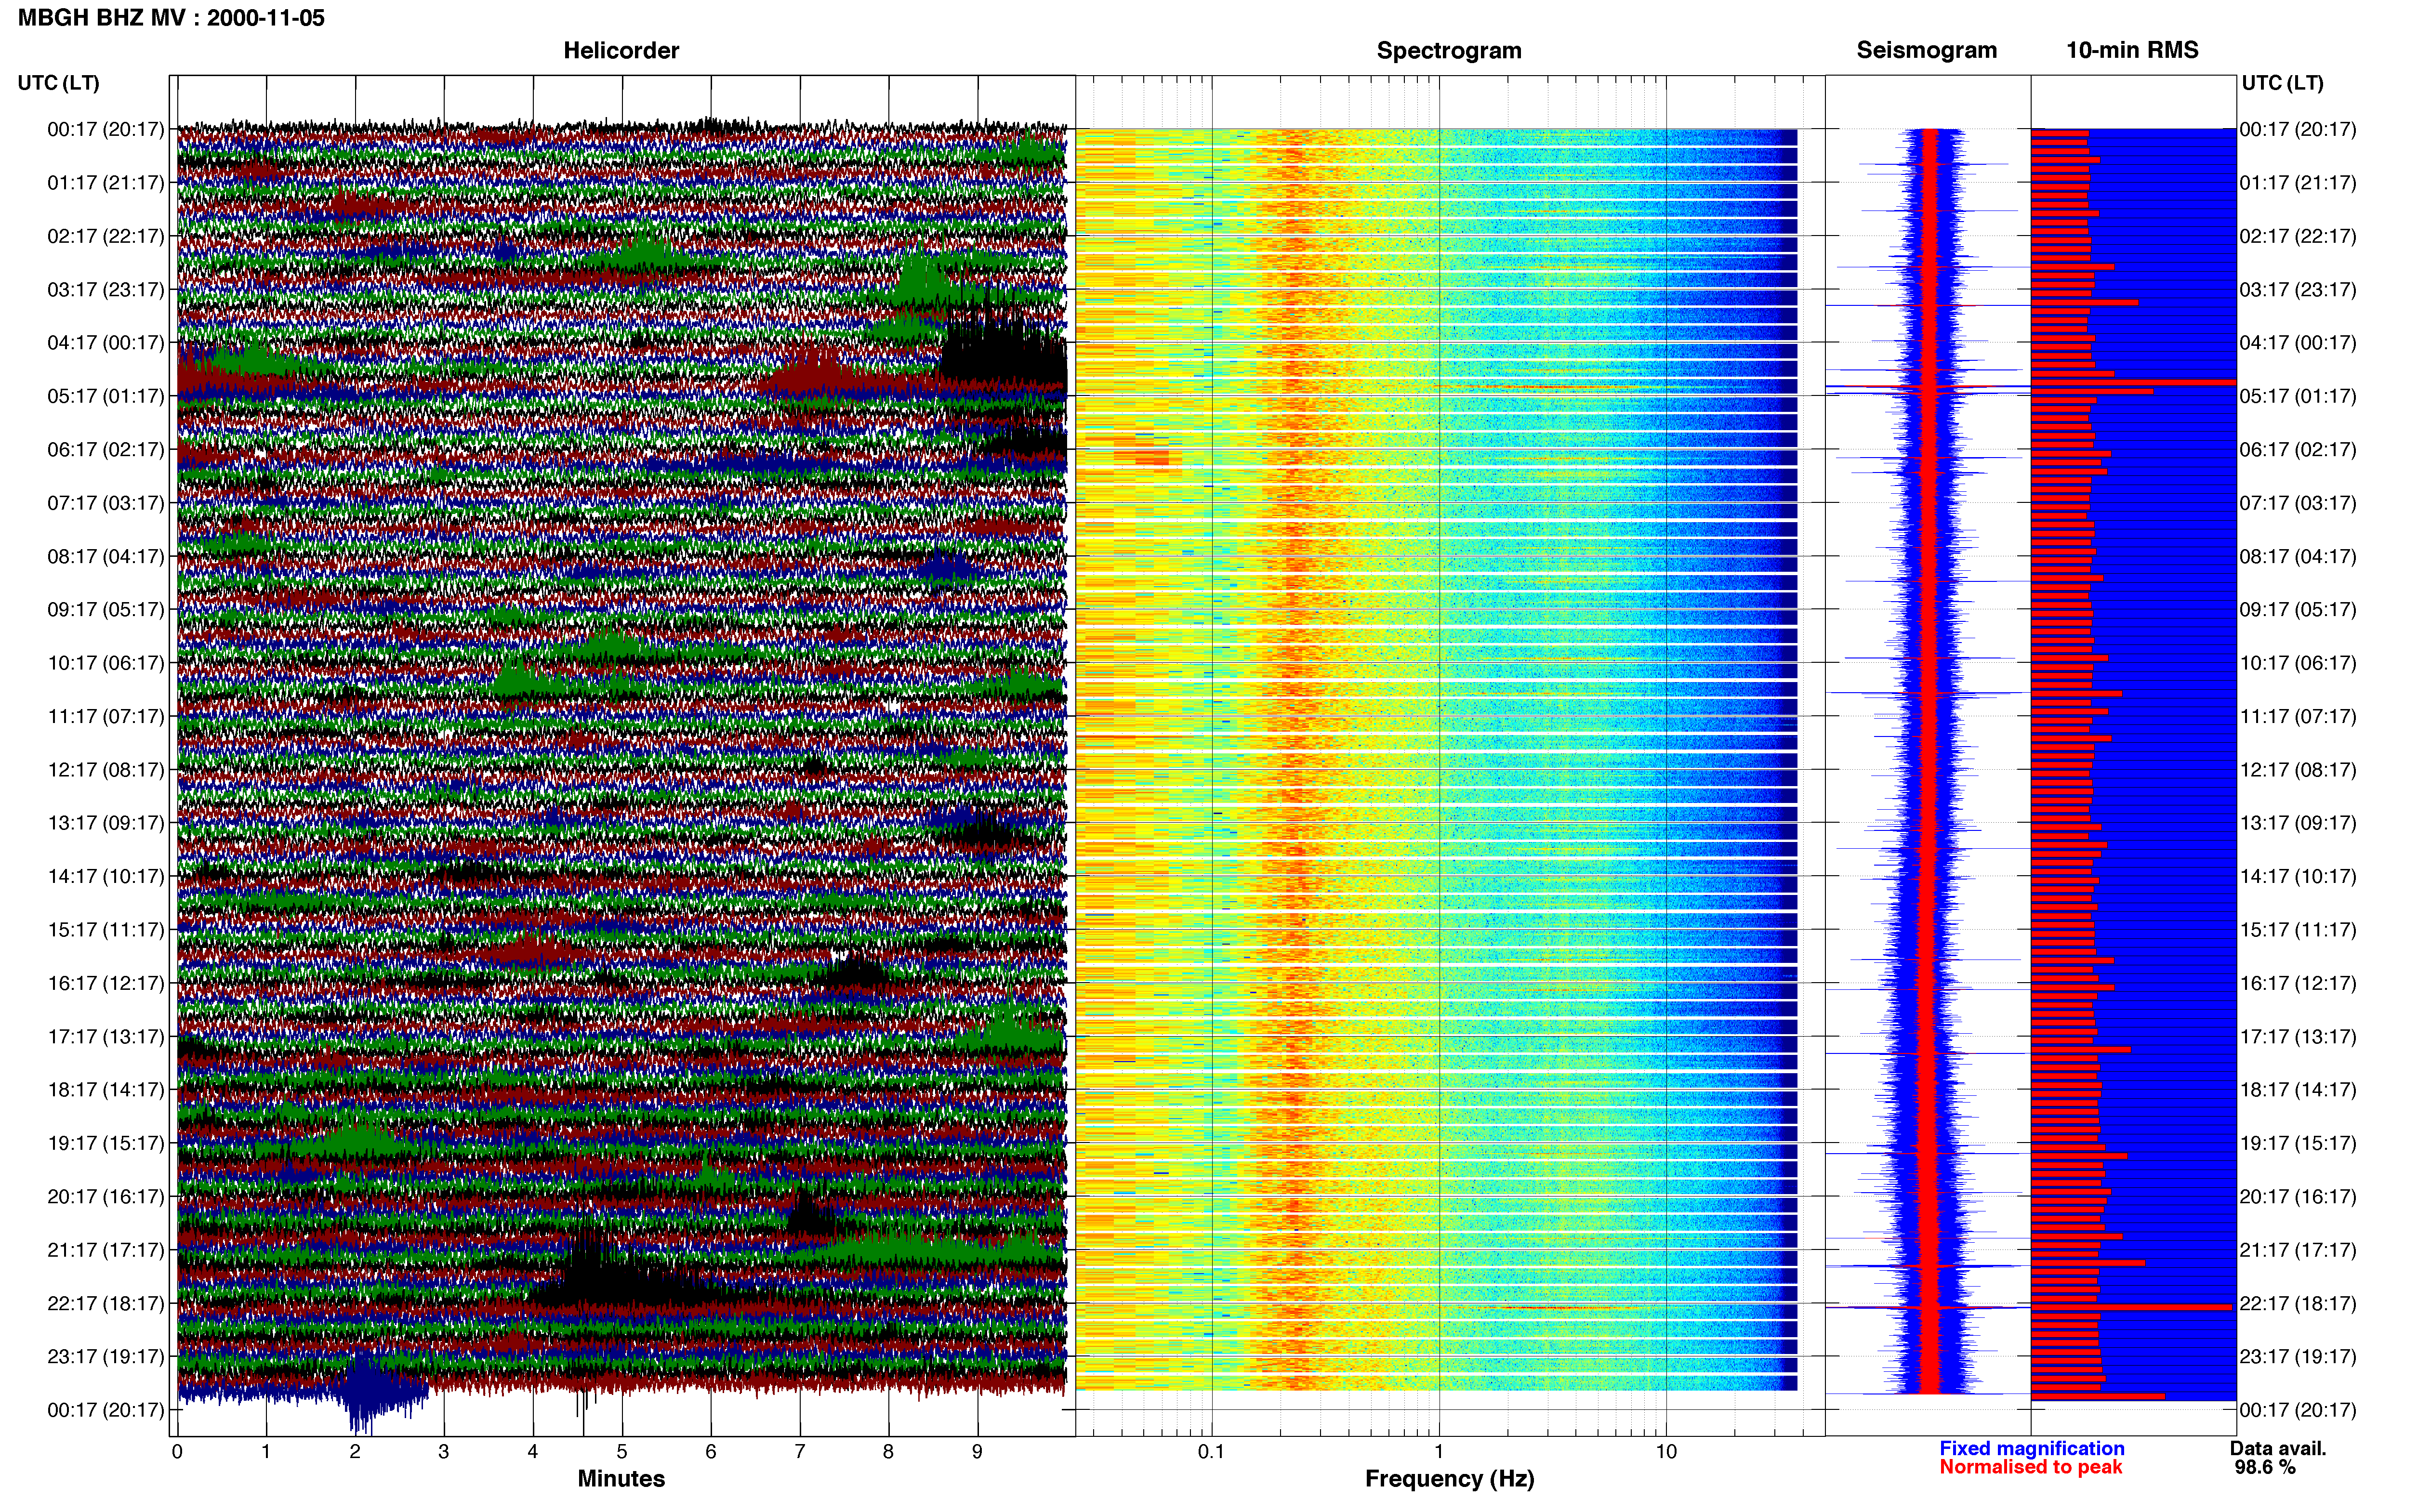Viewport: 2418px width, 1512px height.
Task: Click RMS panel axis label "21:17 (17:17)"
Action: pos(2298,1250)
